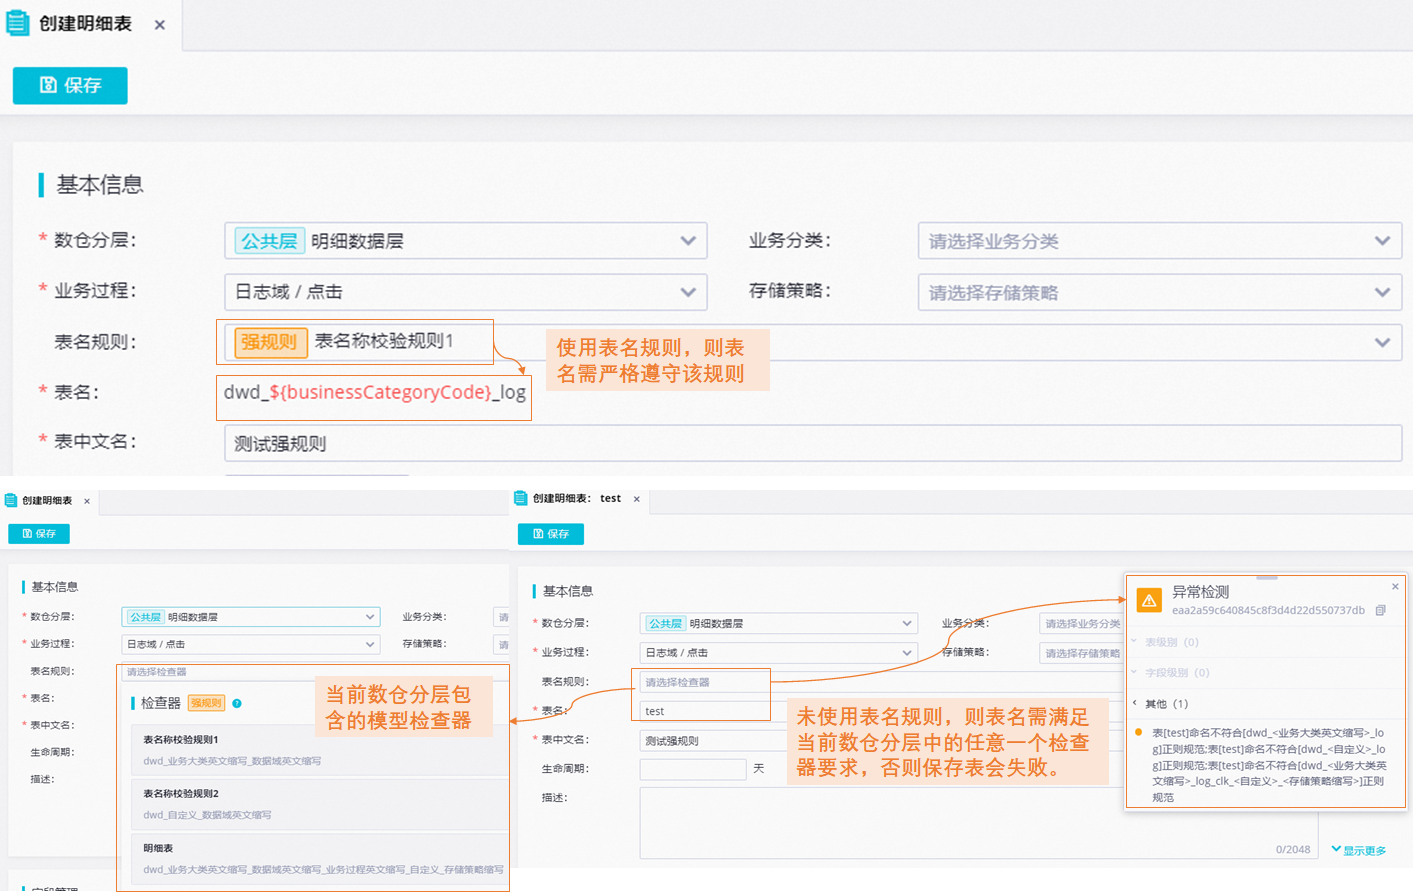Open 业务过程 dropdown in the test table window
The height and width of the screenshot is (892, 1413).
pos(778,652)
